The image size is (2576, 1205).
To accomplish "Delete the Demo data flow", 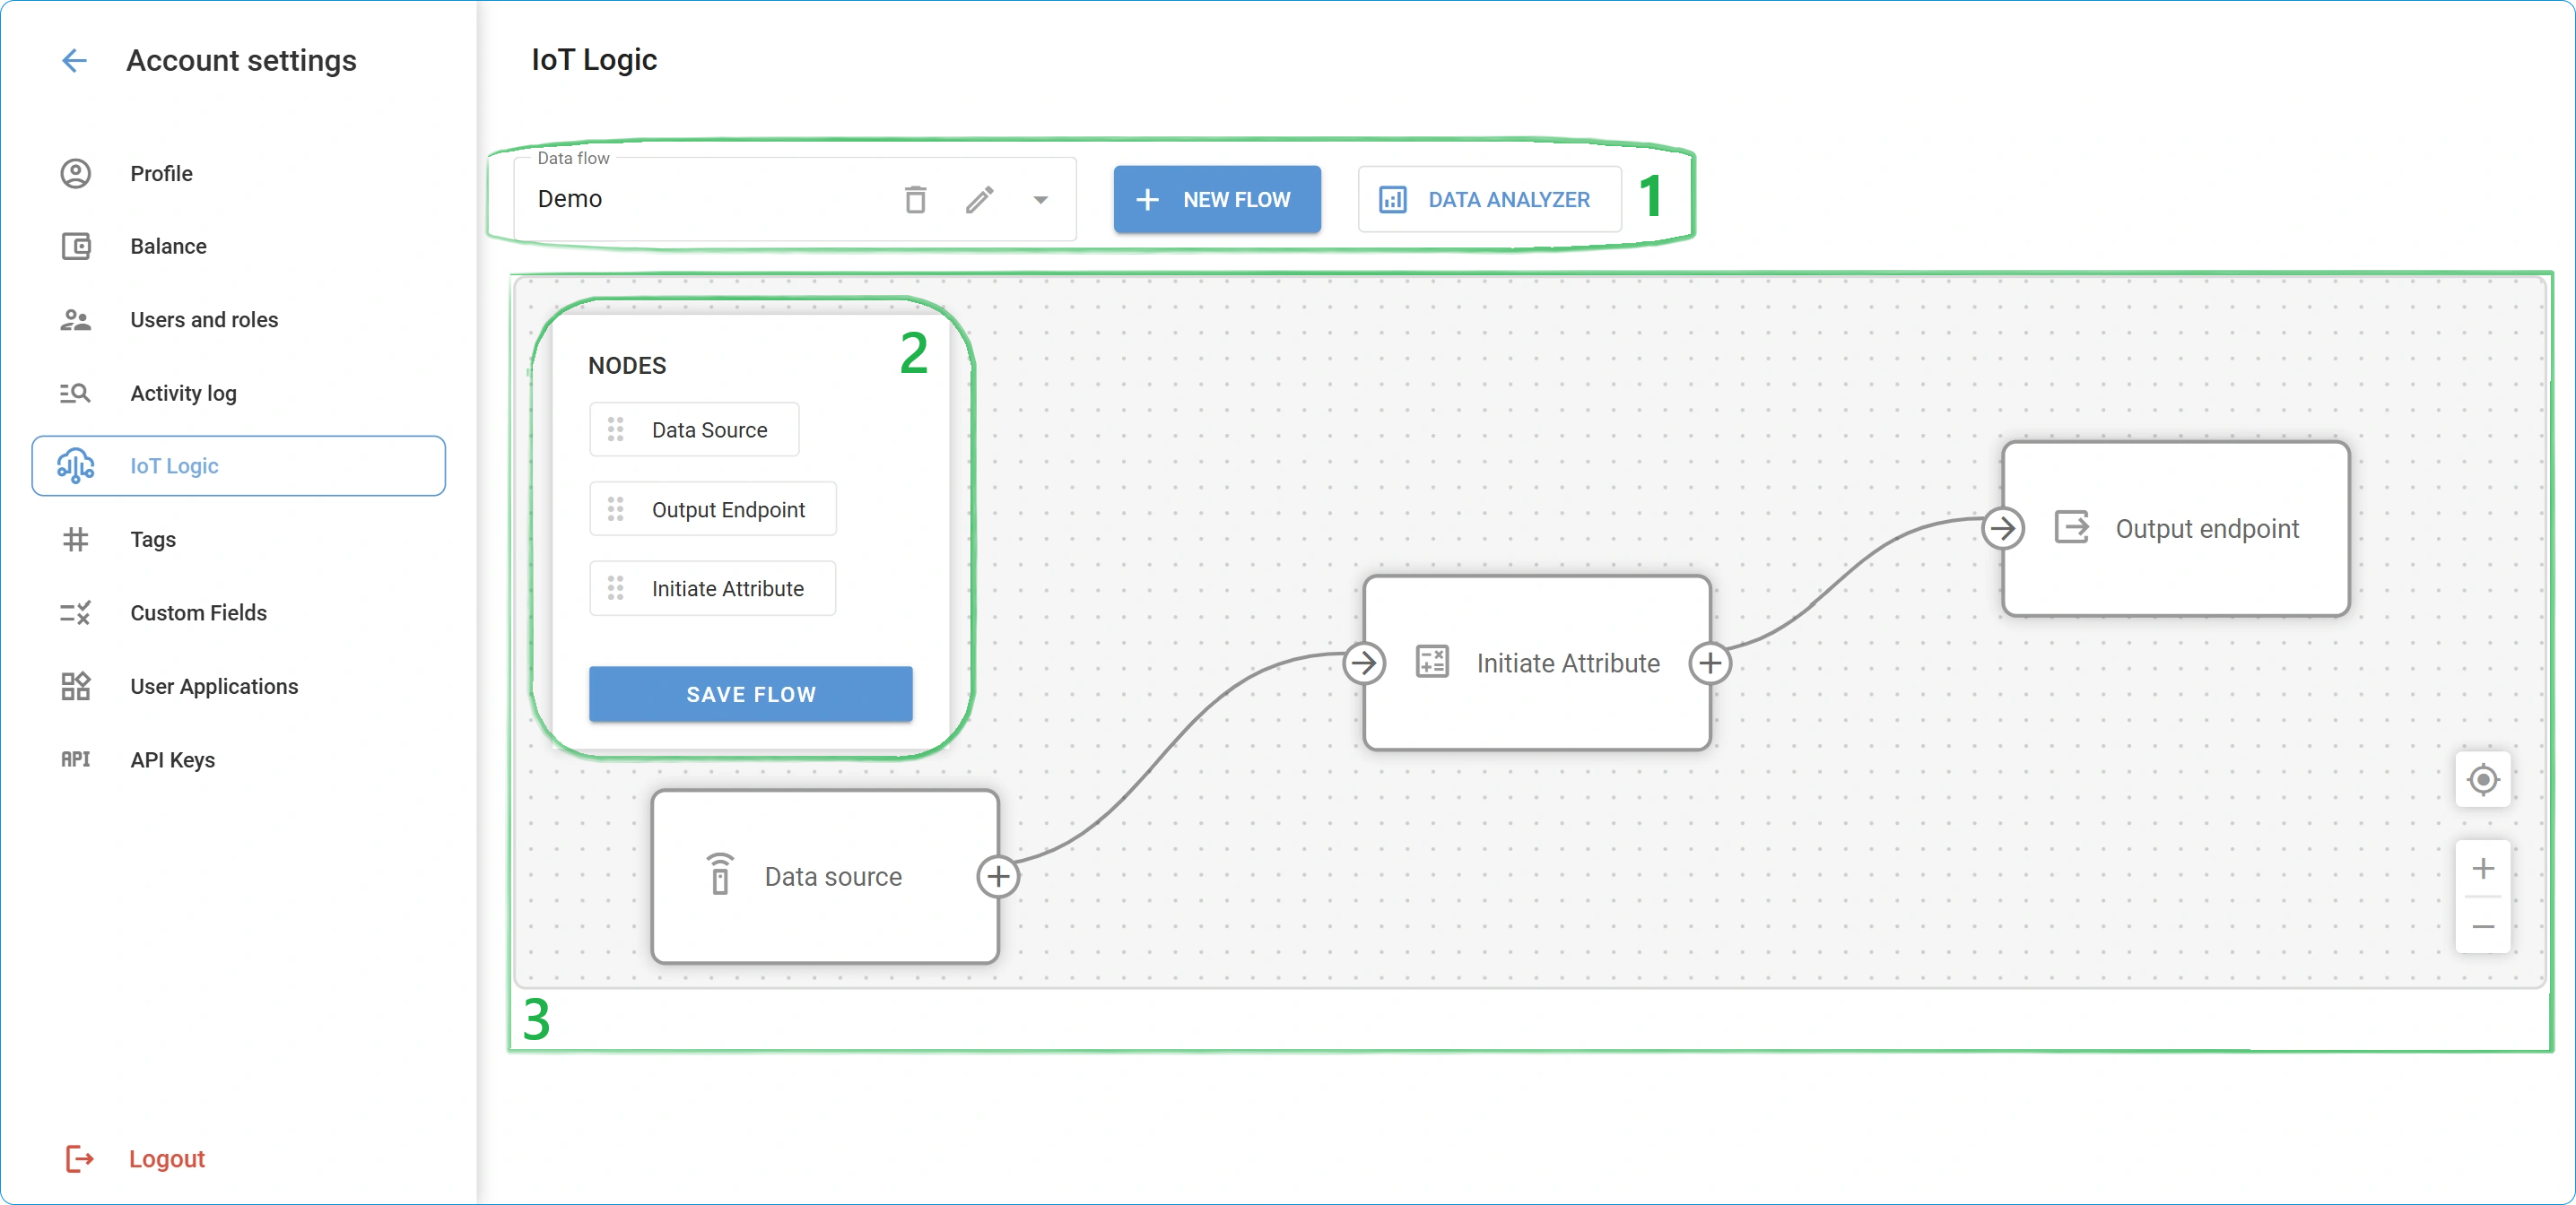I will tap(915, 199).
